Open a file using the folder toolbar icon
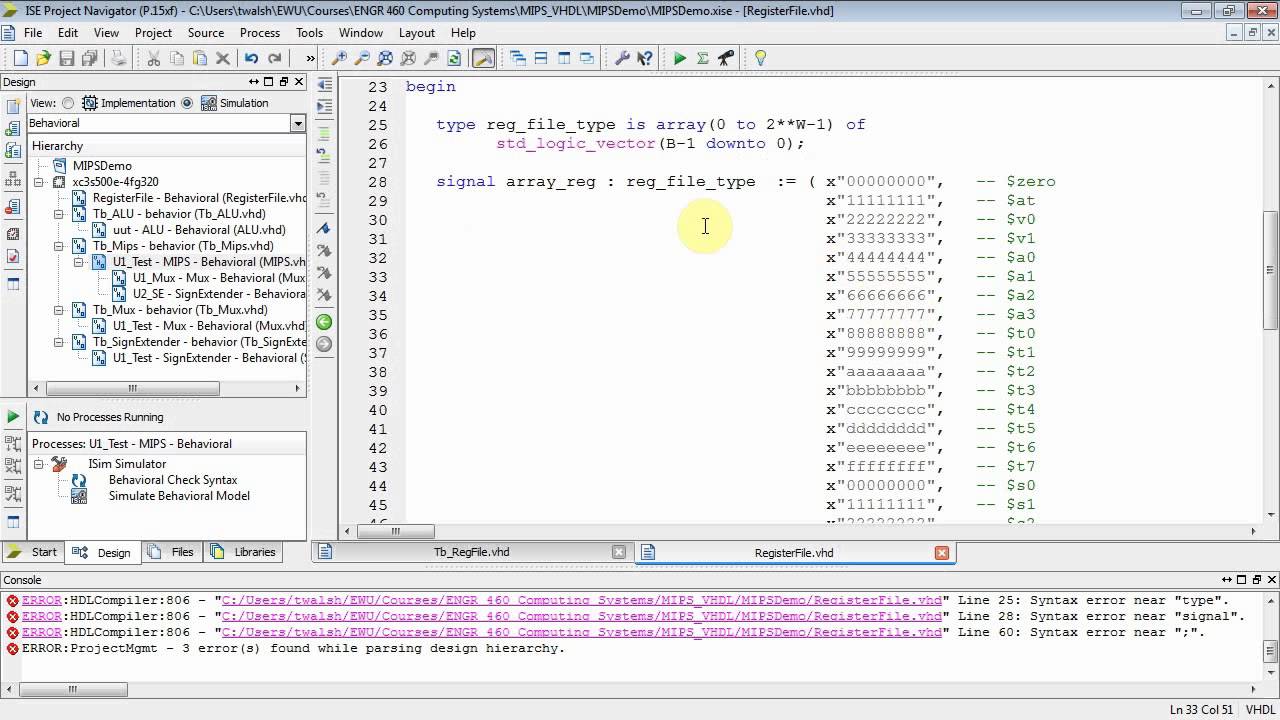This screenshot has width=1280, height=720. pyautogui.click(x=44, y=58)
